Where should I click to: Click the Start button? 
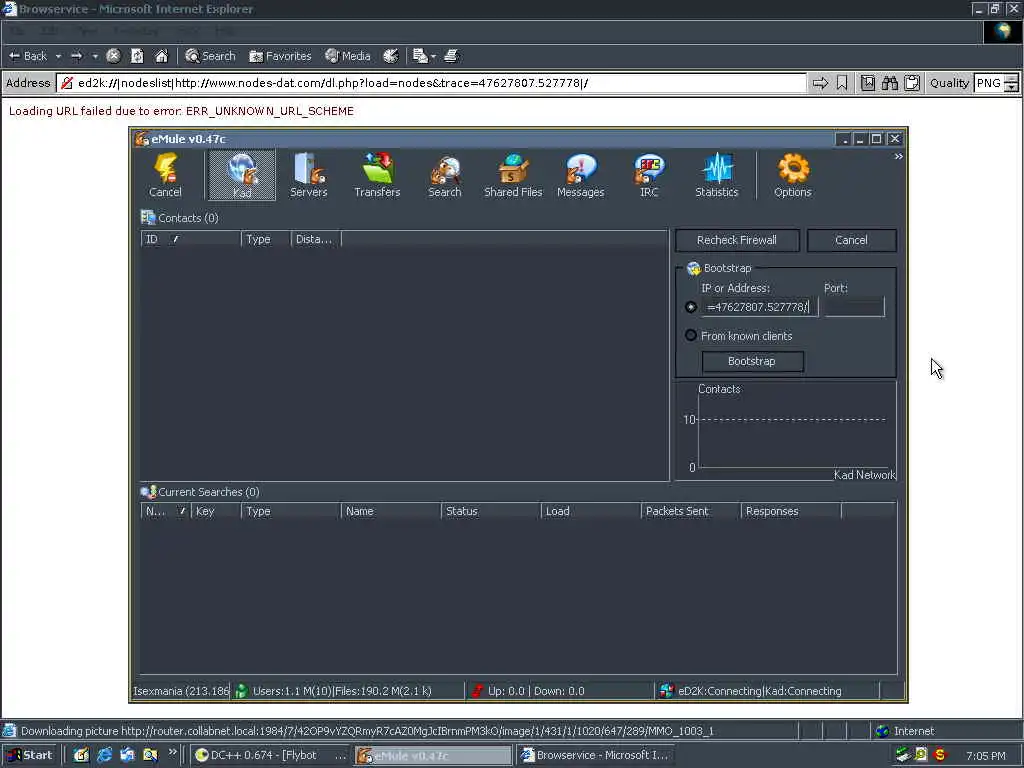pyautogui.click(x=29, y=755)
